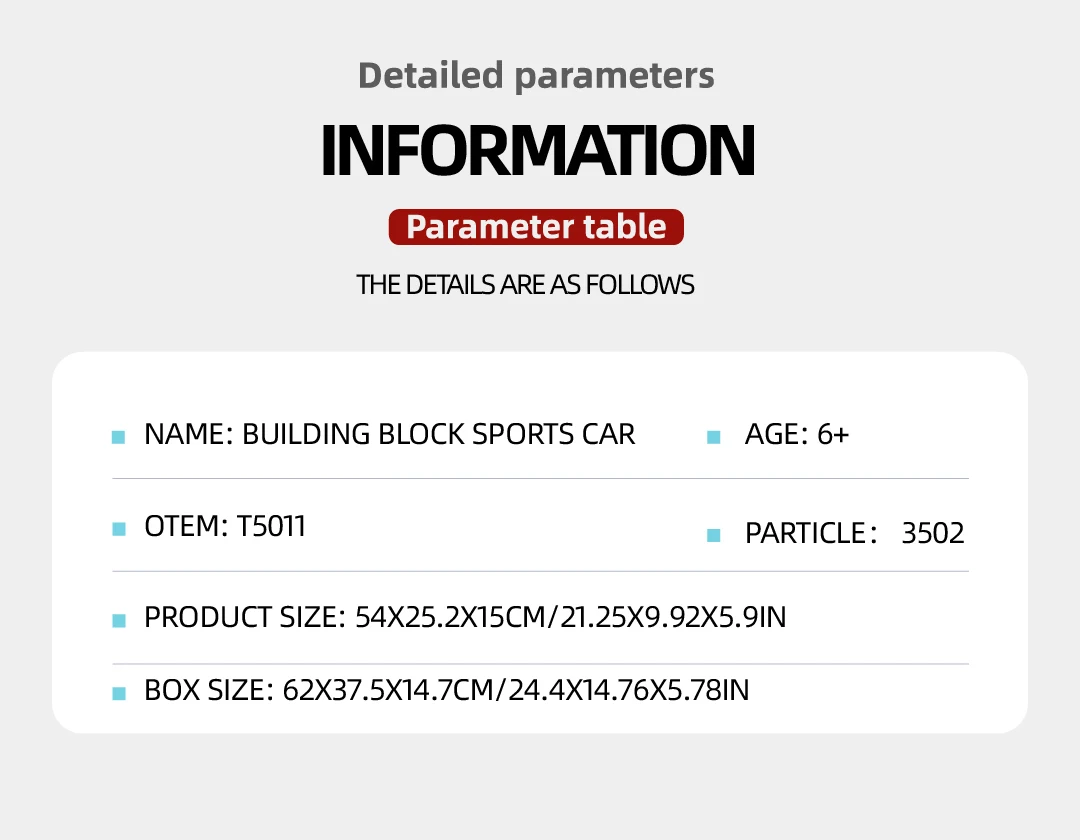Click the blue bullet beside BOX SIZE
The width and height of the screenshot is (1080, 840).
click(118, 693)
